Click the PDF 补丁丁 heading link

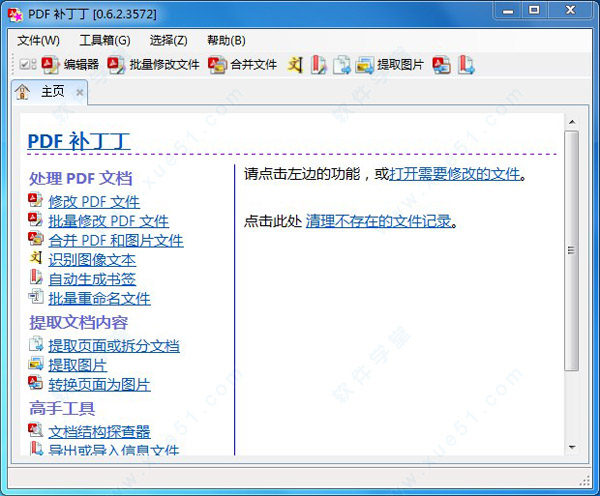point(79,141)
